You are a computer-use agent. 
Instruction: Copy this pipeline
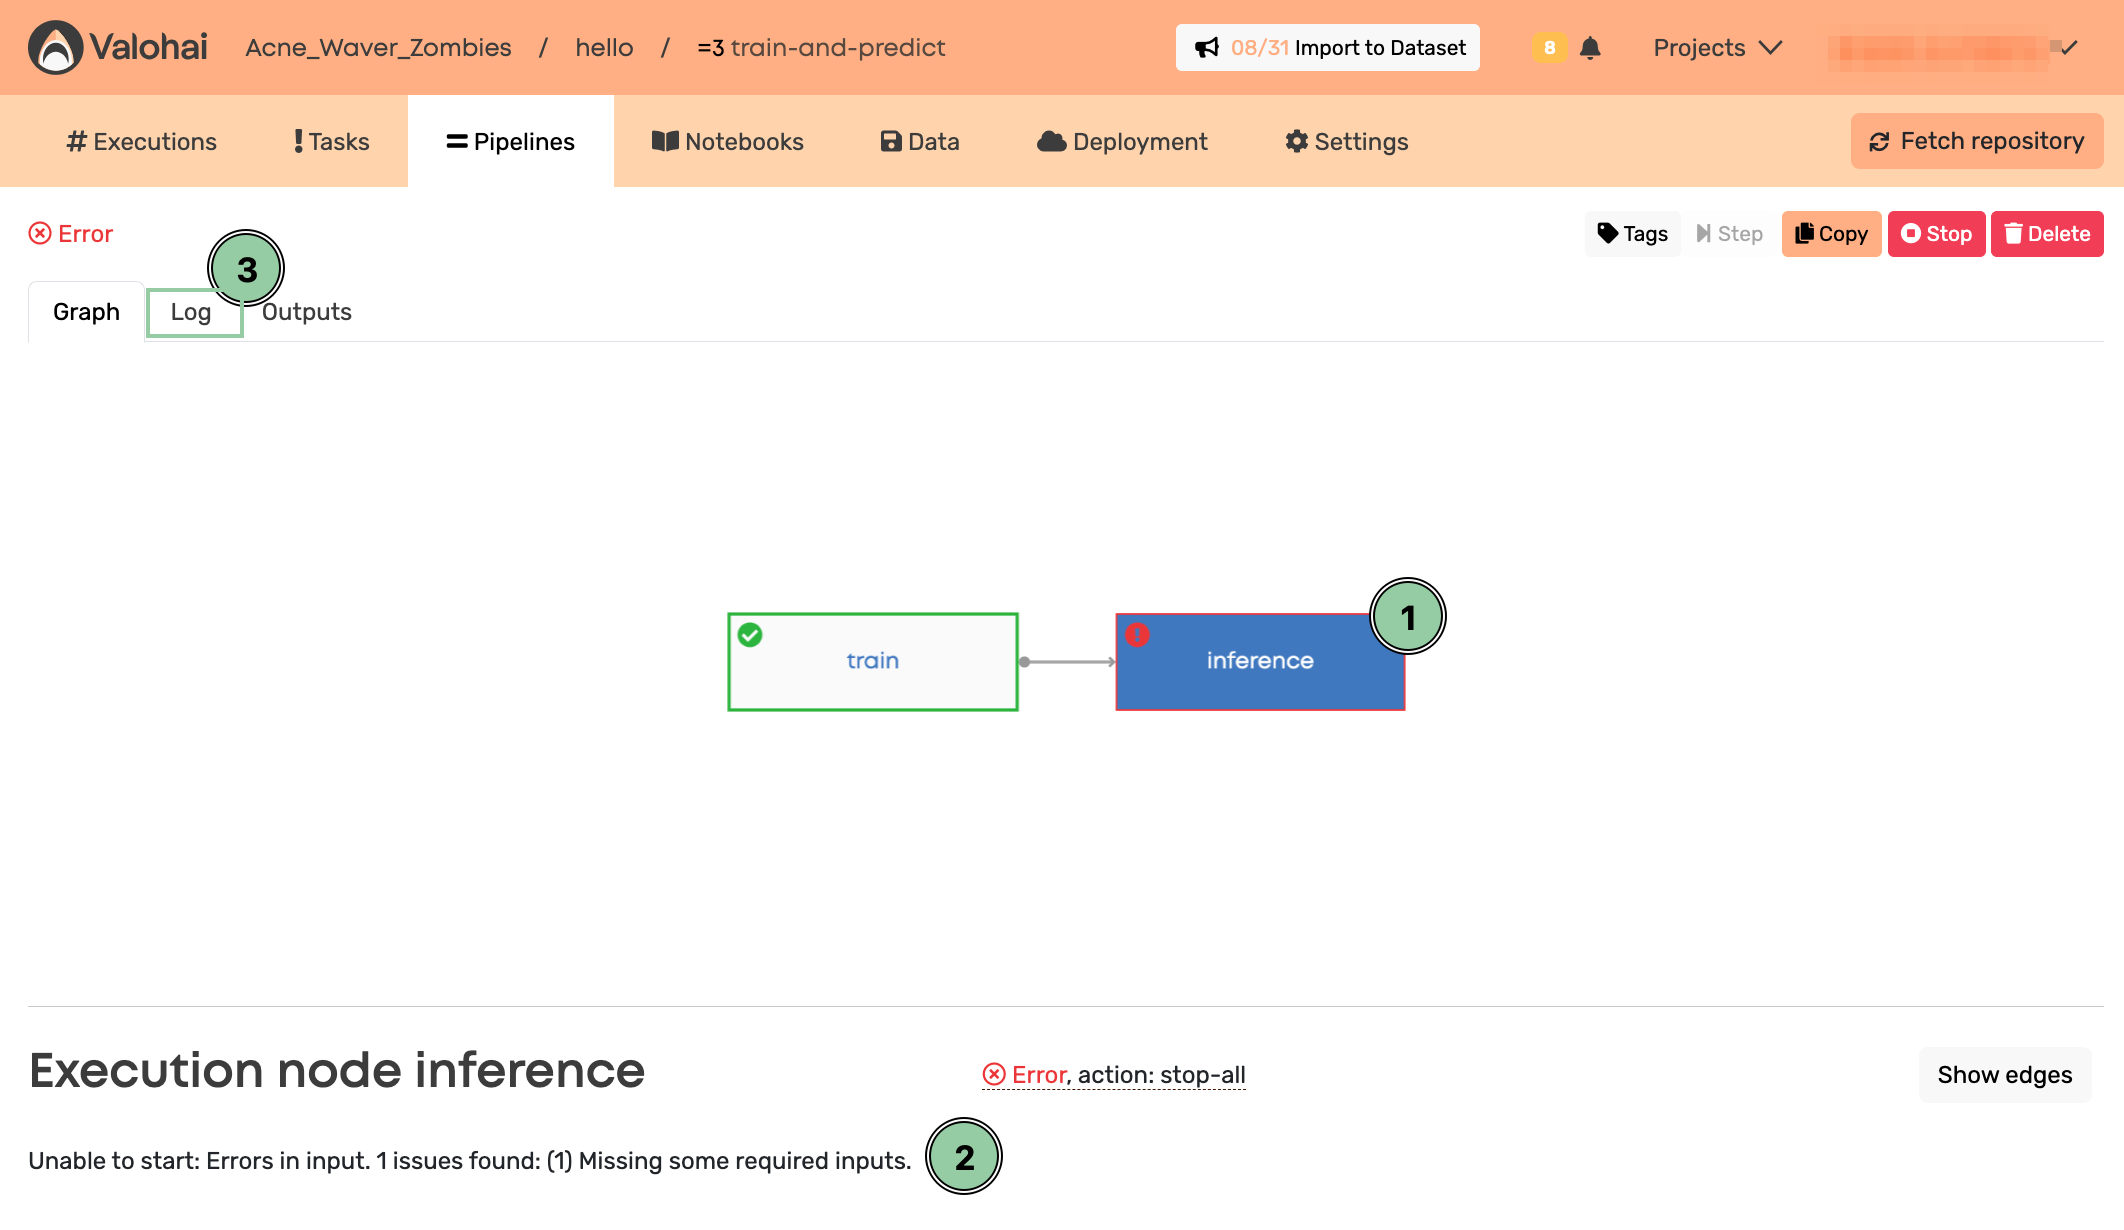coord(1831,233)
